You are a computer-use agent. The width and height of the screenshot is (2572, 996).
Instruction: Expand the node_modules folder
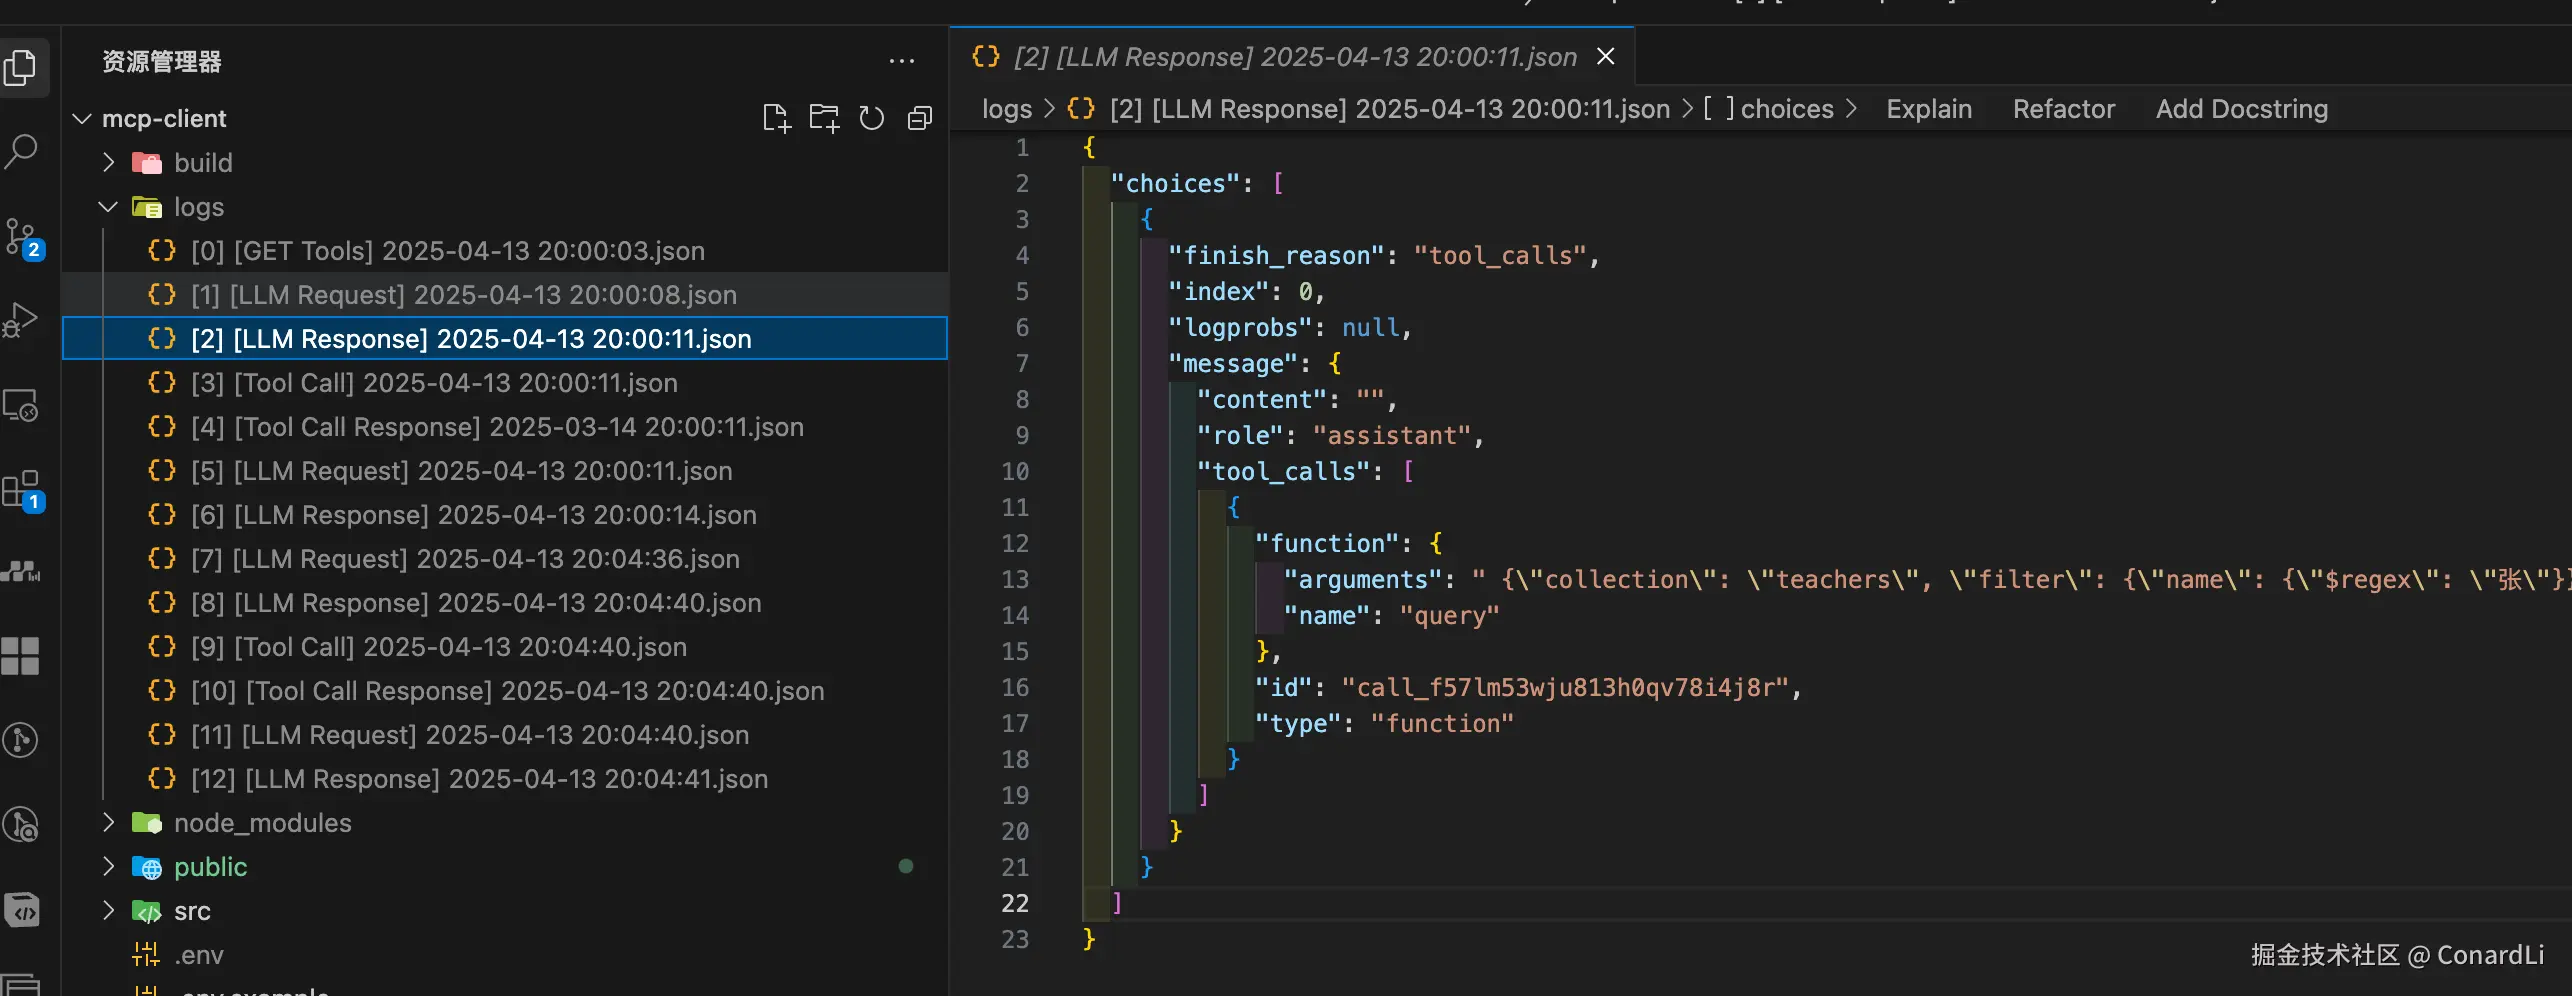pyautogui.click(x=262, y=823)
